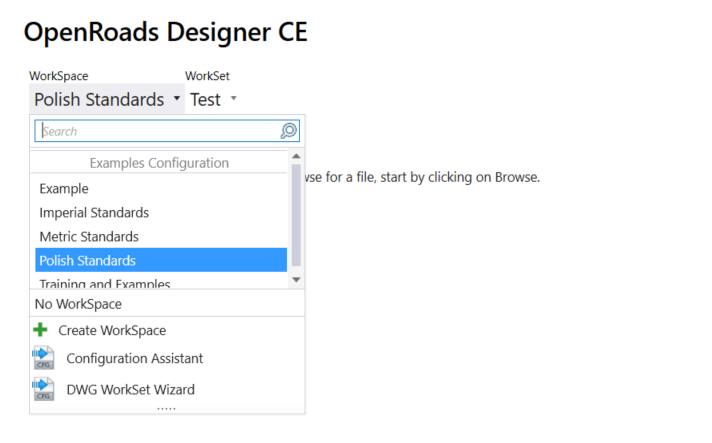
Task: Open the Test WorkSet dropdown
Action: [213, 99]
